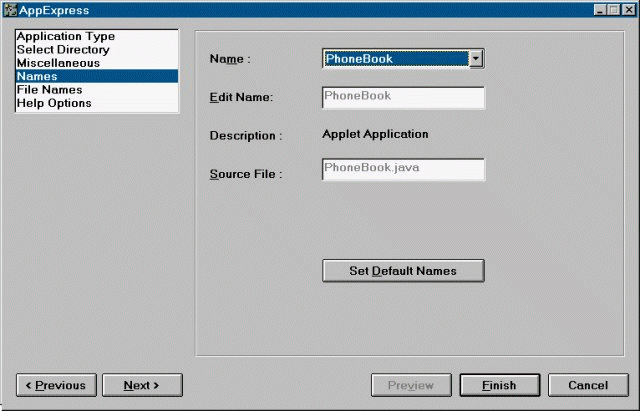Open Help Options from the list

[x=54, y=103]
